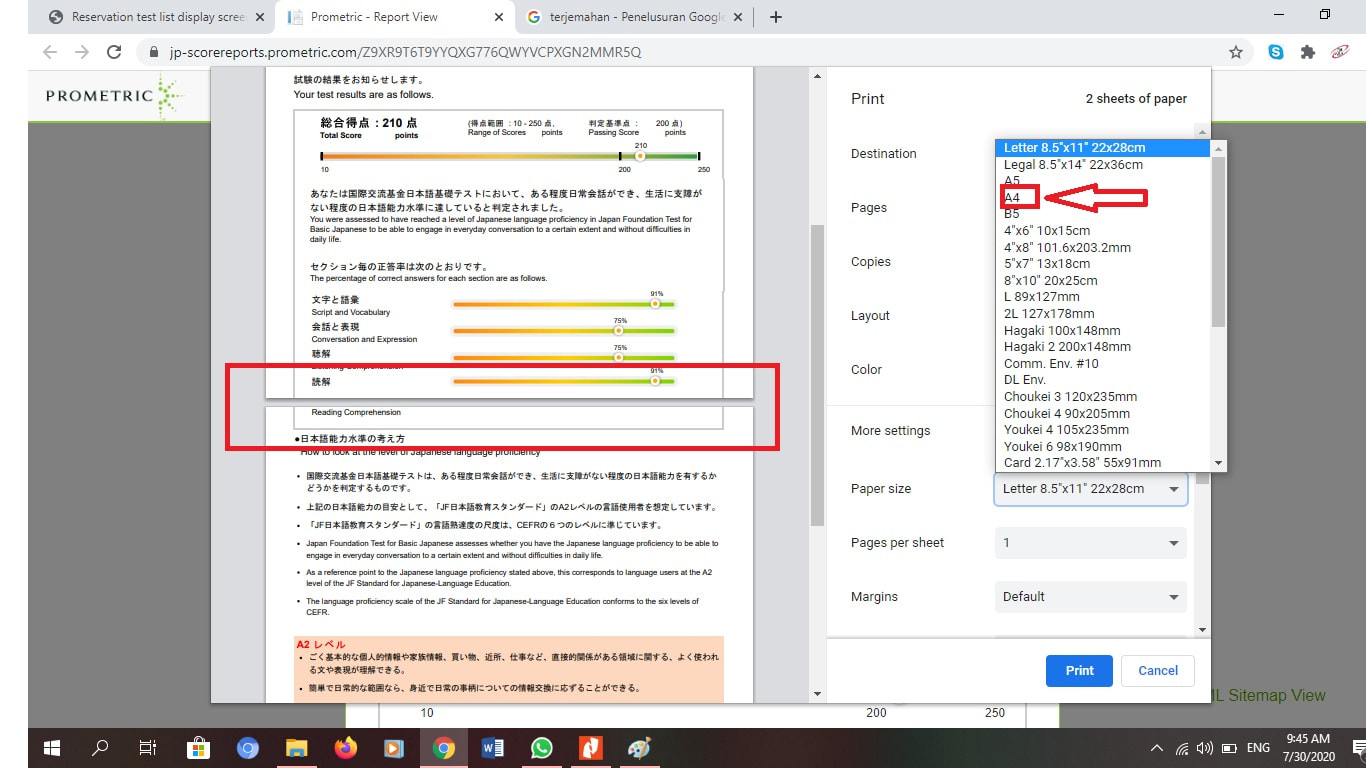The image size is (1366, 768).
Task: Launch Firefox from the taskbar
Action: pyautogui.click(x=346, y=748)
